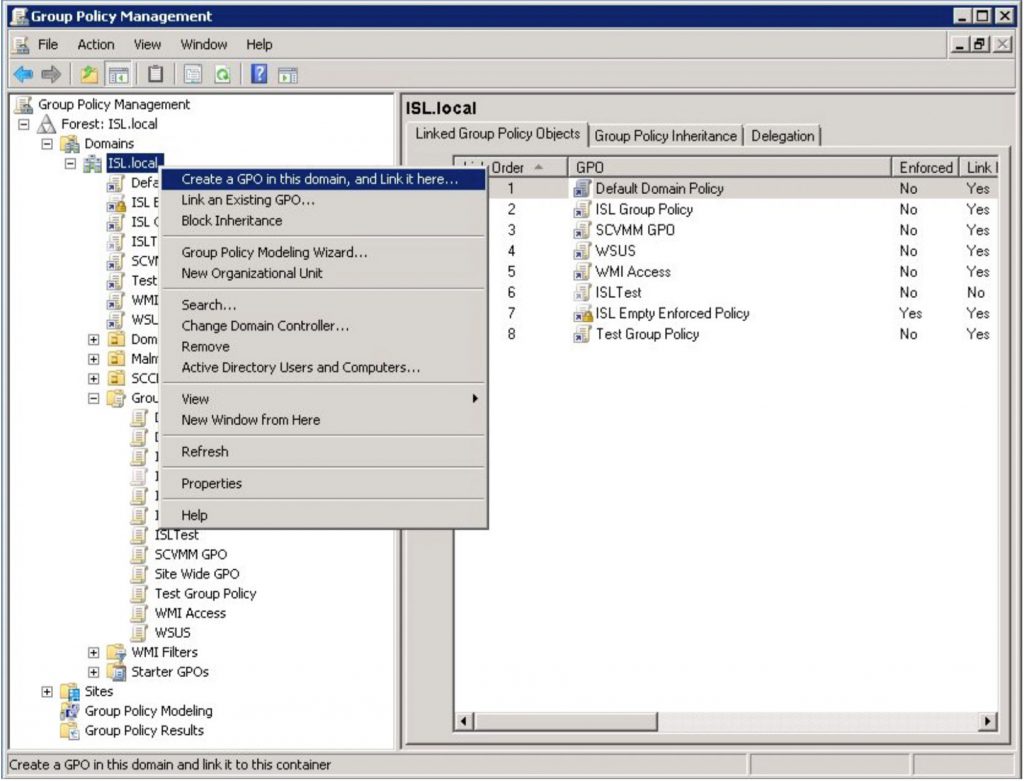Open the Delegation tab
Viewport: 1024px width, 781px height.
tap(782, 136)
